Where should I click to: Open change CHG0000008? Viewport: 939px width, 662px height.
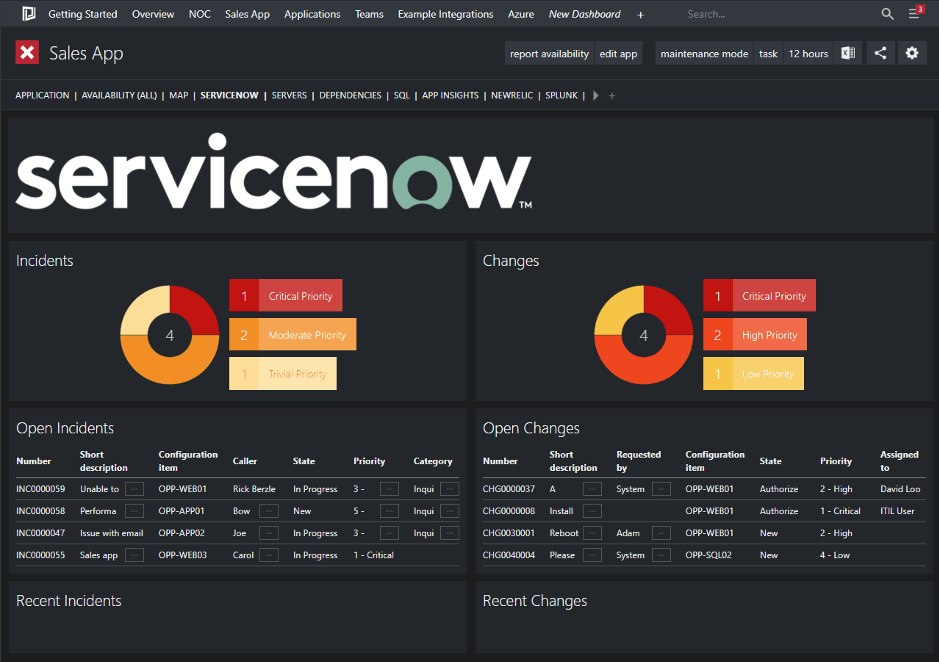pos(509,511)
